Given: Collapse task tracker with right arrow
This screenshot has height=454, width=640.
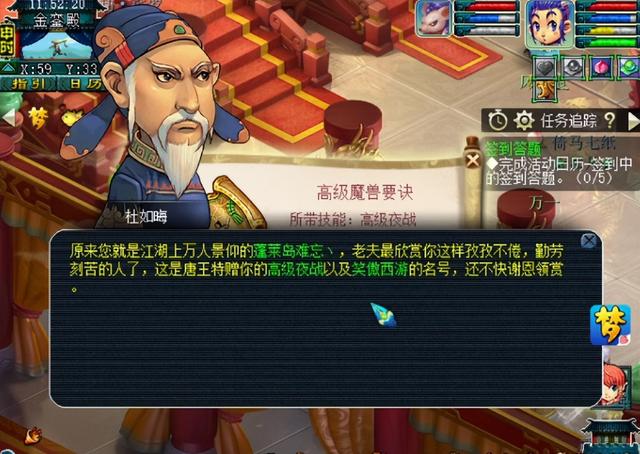Looking at the screenshot, I should pyautogui.click(x=633, y=121).
